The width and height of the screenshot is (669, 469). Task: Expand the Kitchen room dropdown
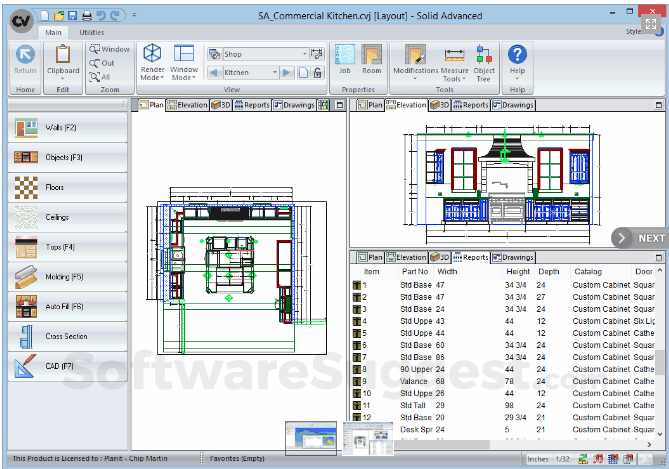tap(275, 73)
